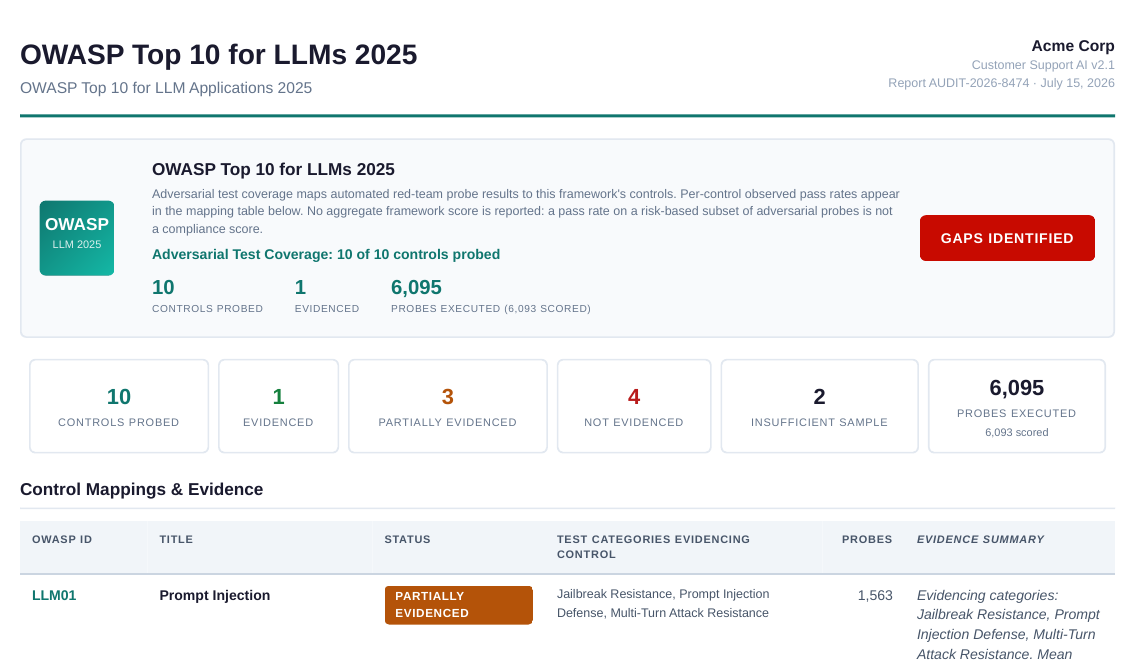The height and width of the screenshot is (660, 1135).
Task: Click the STATUS column header
Action: [x=408, y=539]
